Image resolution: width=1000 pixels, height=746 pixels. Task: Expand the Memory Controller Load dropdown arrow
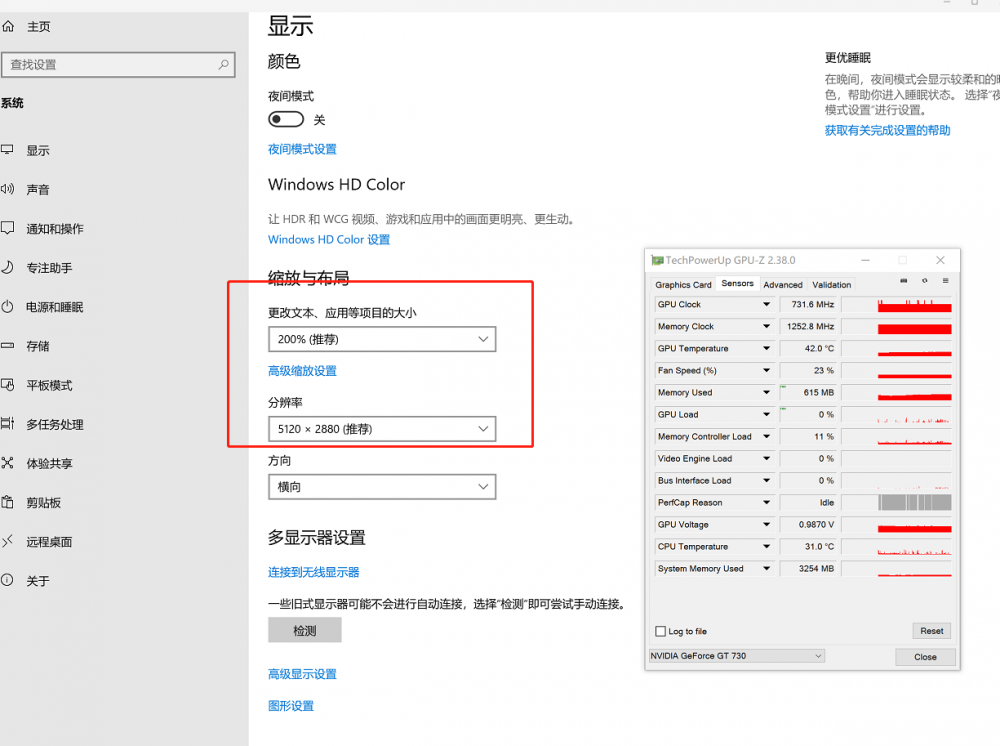[767, 437]
